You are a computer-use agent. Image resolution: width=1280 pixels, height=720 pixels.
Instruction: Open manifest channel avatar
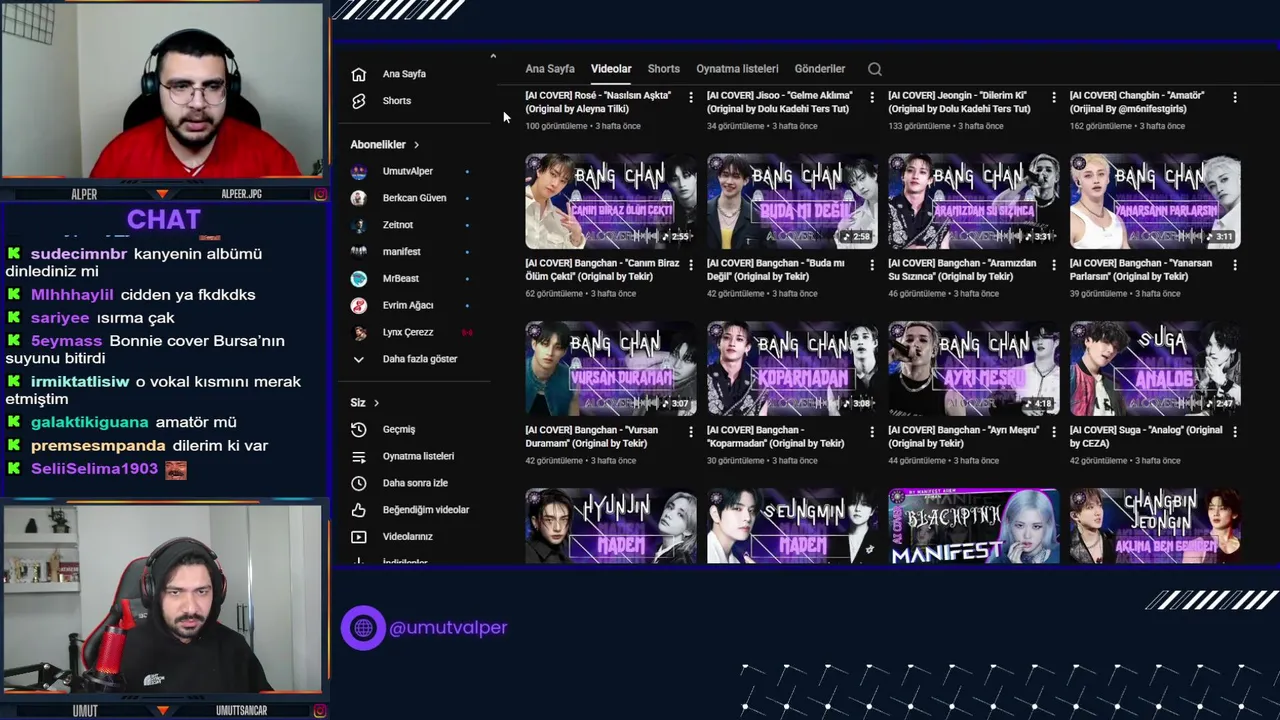pos(359,252)
